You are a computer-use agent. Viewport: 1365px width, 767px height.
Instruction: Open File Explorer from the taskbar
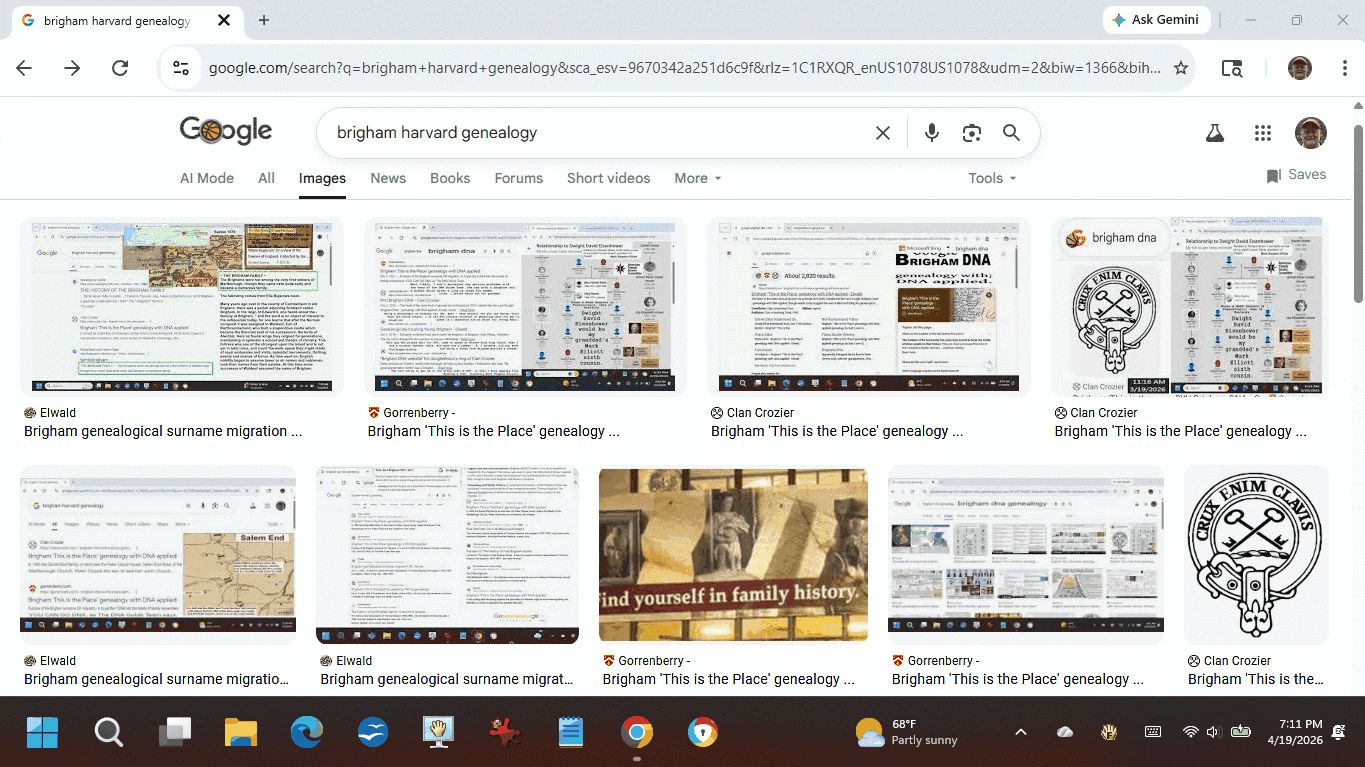[241, 733]
